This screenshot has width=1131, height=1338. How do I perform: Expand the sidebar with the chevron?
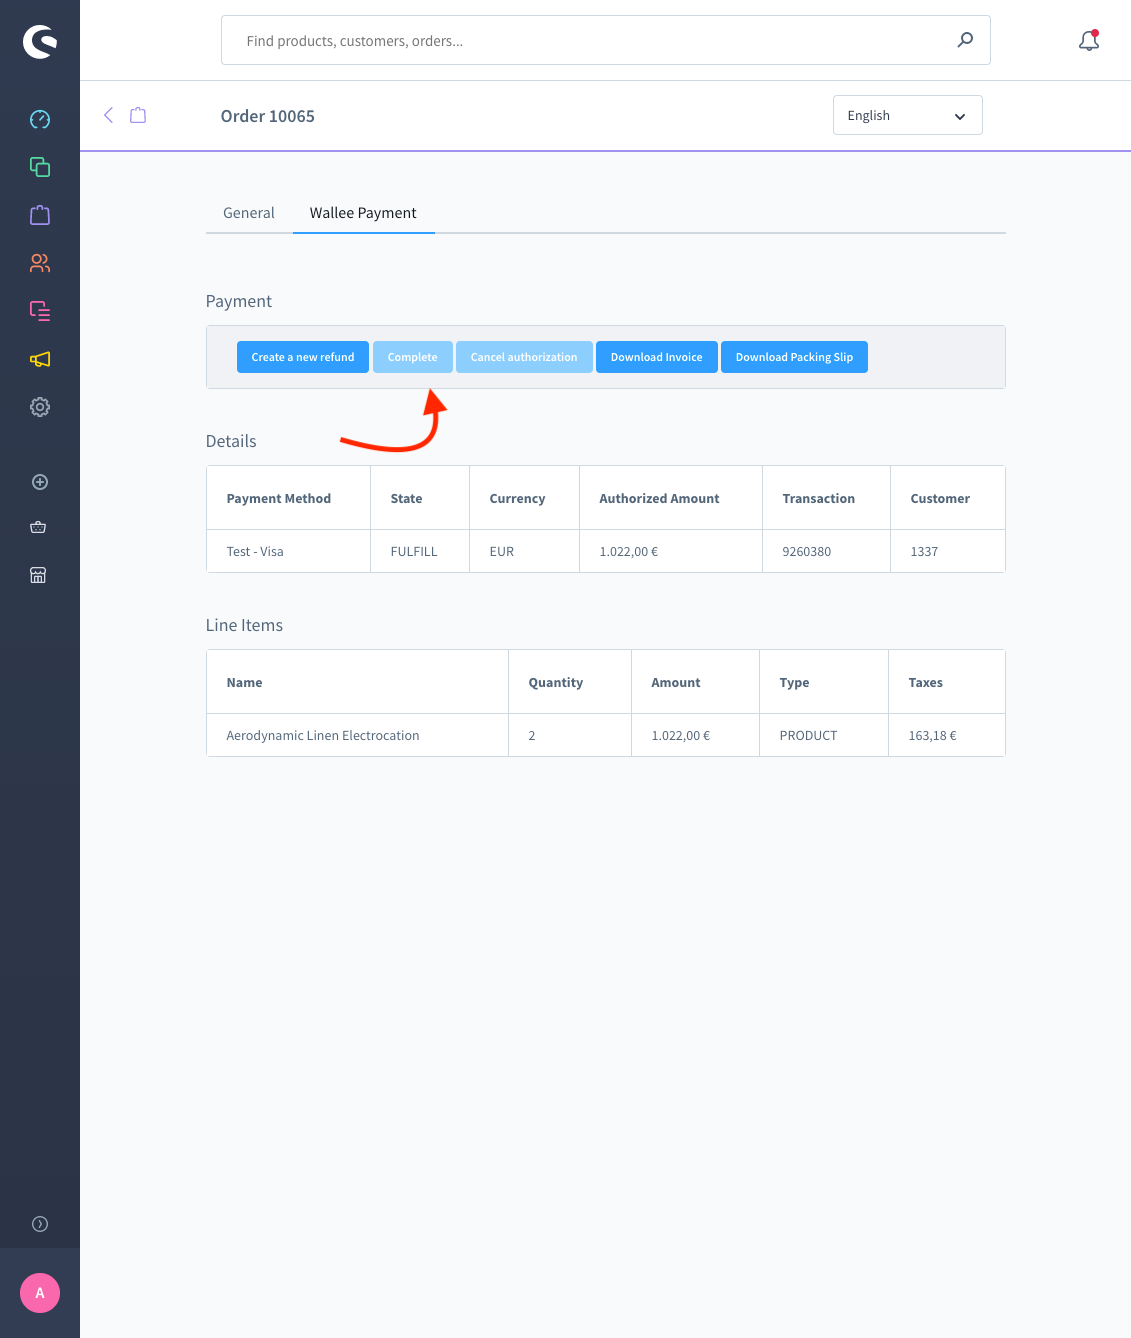click(x=40, y=1223)
